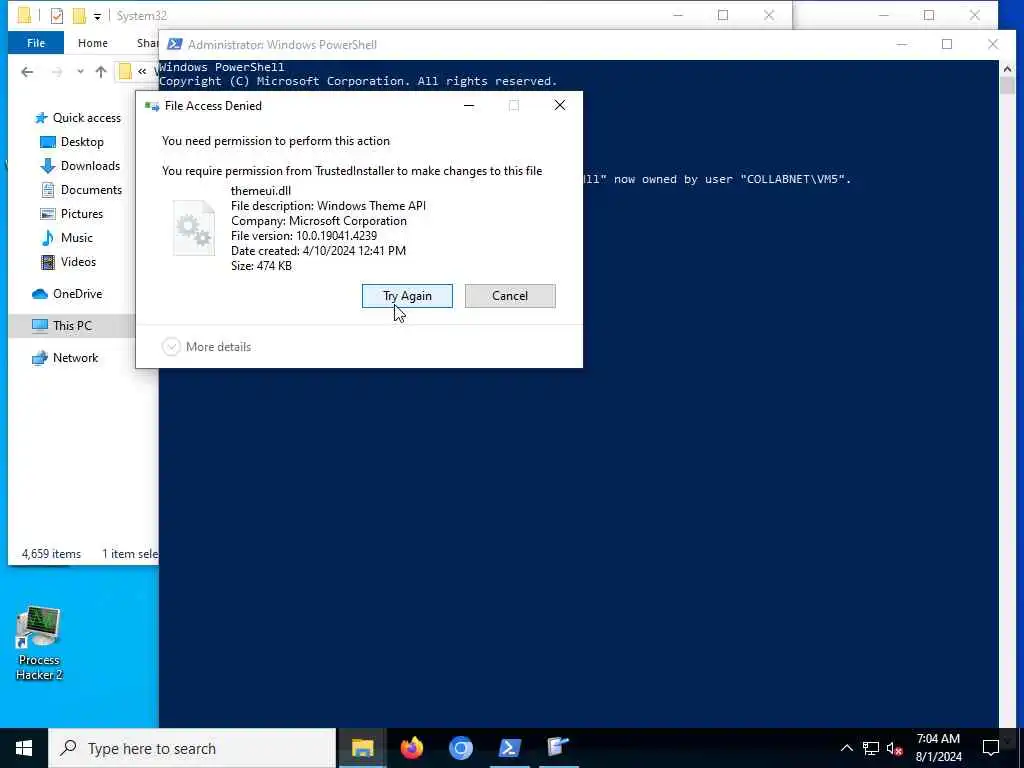
Task: Select Network in navigation pane
Action: coord(65,358)
